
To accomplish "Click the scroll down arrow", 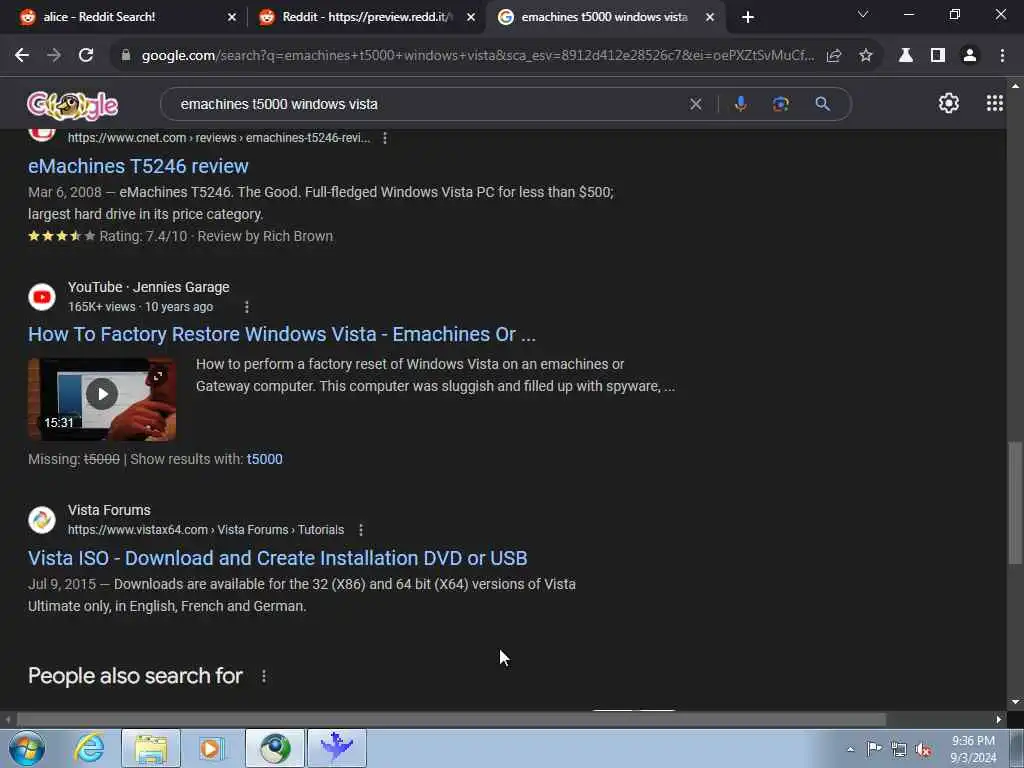I will (1014, 702).
